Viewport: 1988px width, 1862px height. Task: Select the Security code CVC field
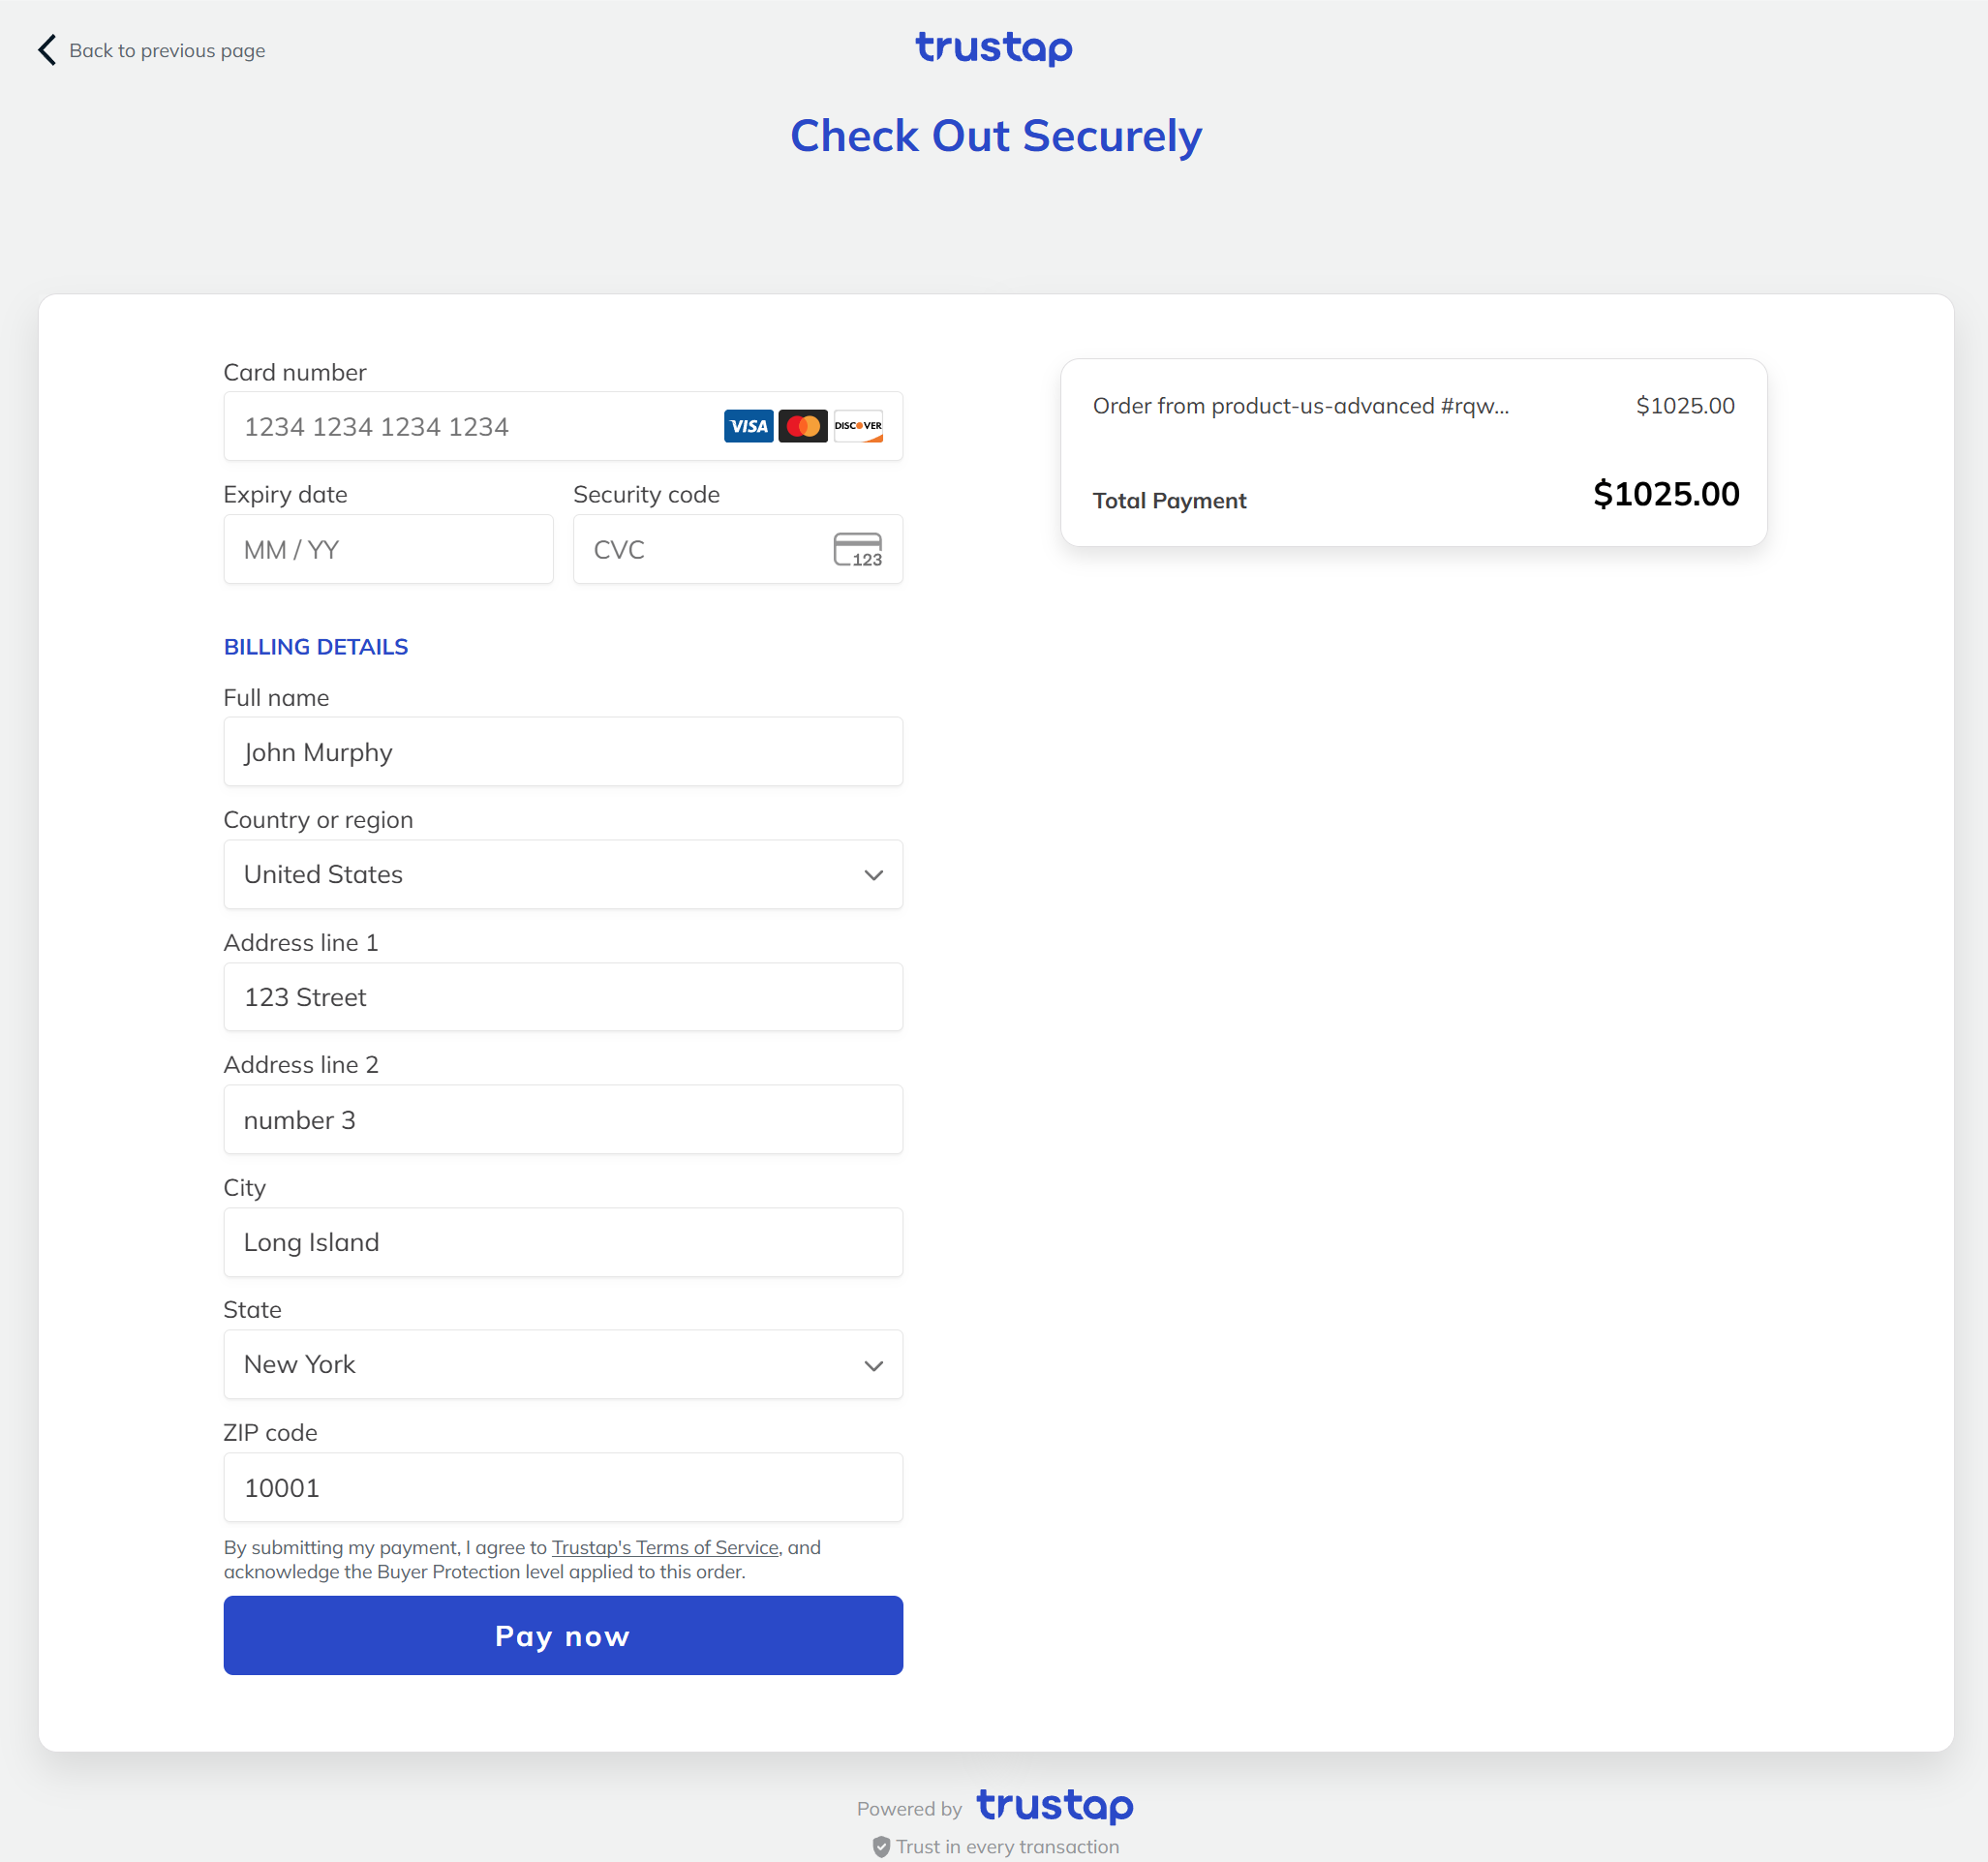tap(737, 549)
